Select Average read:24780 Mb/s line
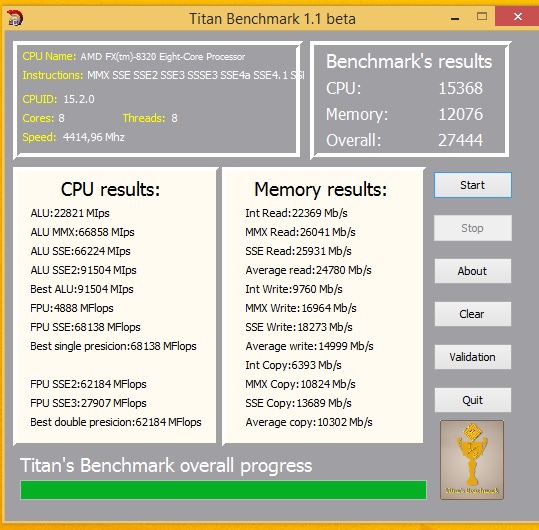This screenshot has height=530, width=539. [x=308, y=270]
